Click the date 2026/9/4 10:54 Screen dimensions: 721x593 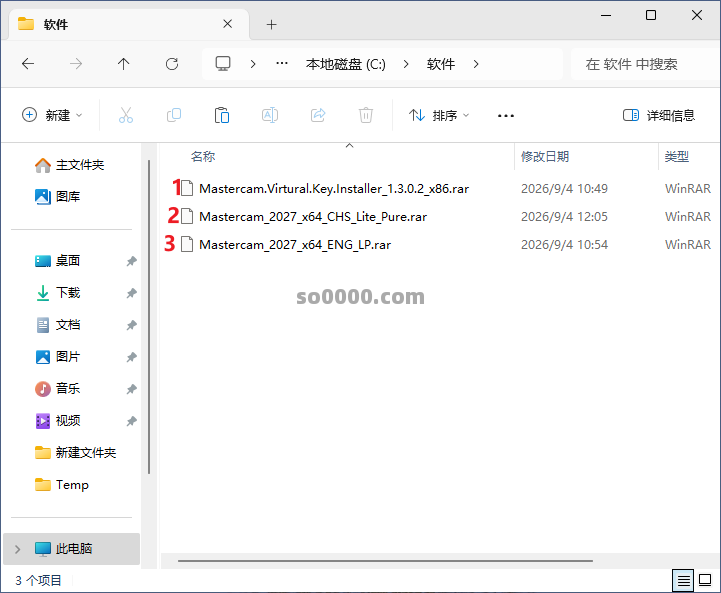(564, 245)
